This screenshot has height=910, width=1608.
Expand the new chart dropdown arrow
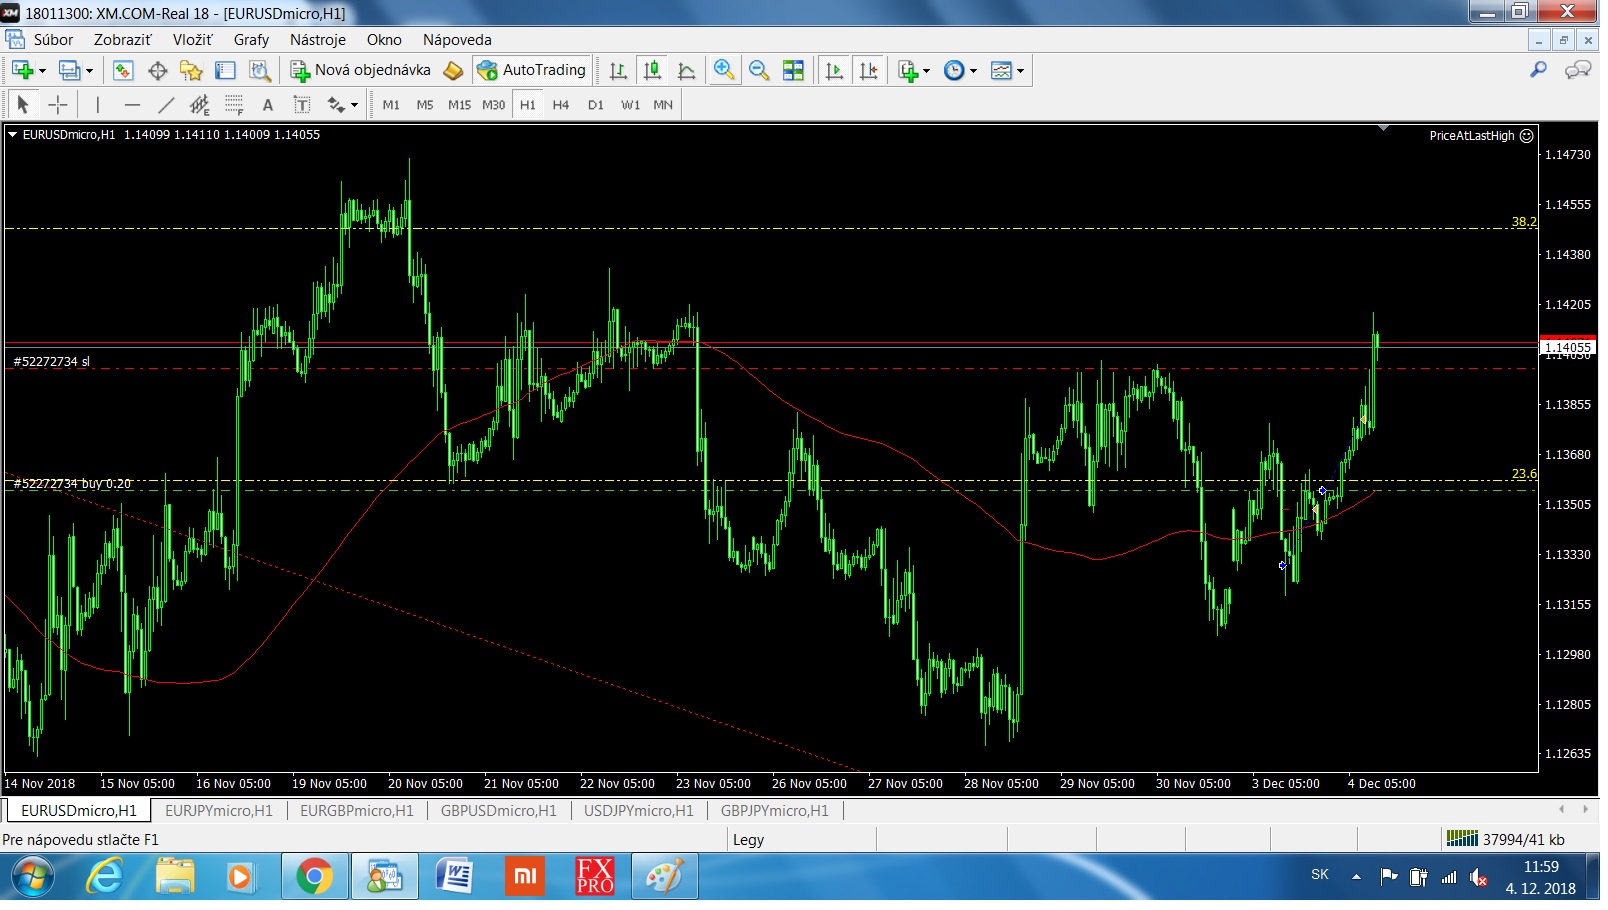click(42, 71)
